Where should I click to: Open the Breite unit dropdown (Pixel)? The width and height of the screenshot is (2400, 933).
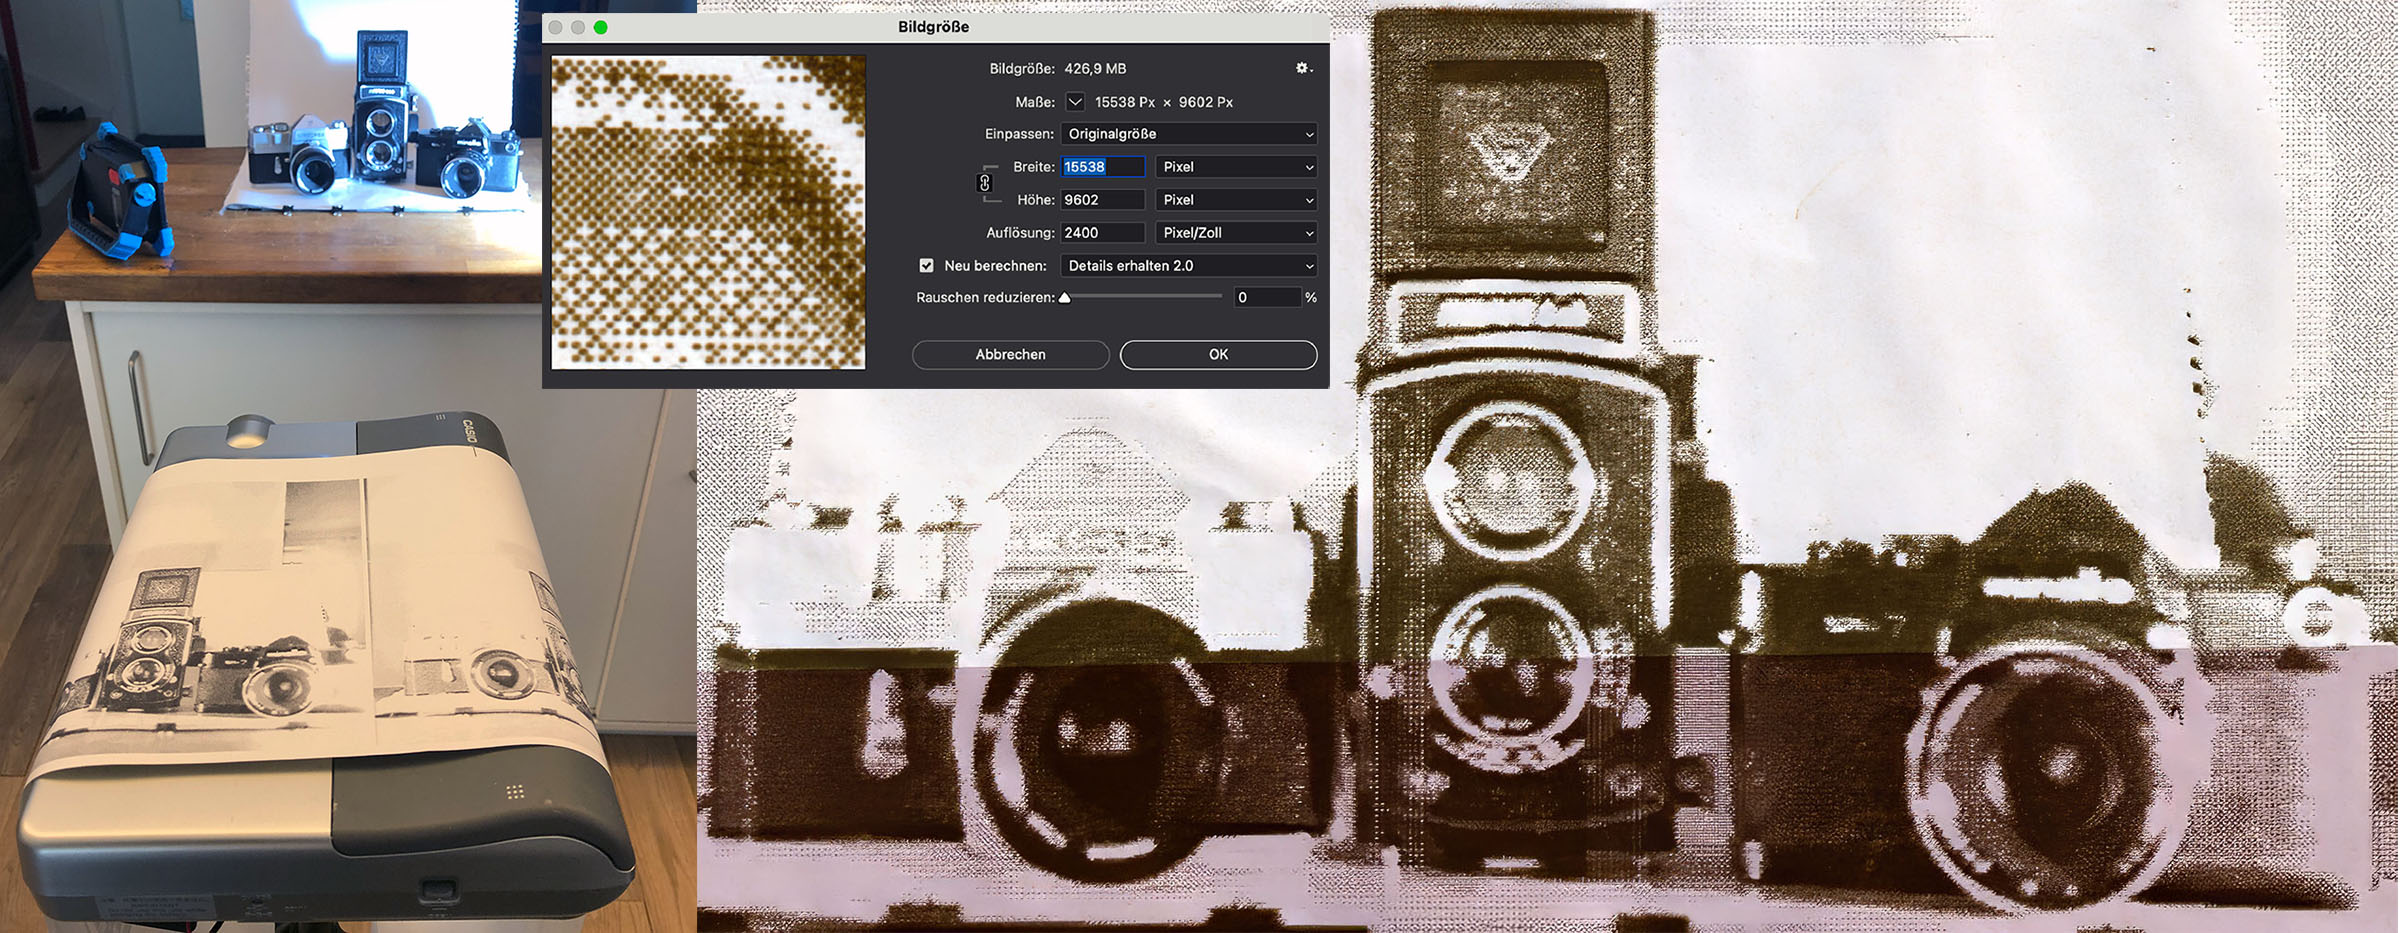[1236, 167]
